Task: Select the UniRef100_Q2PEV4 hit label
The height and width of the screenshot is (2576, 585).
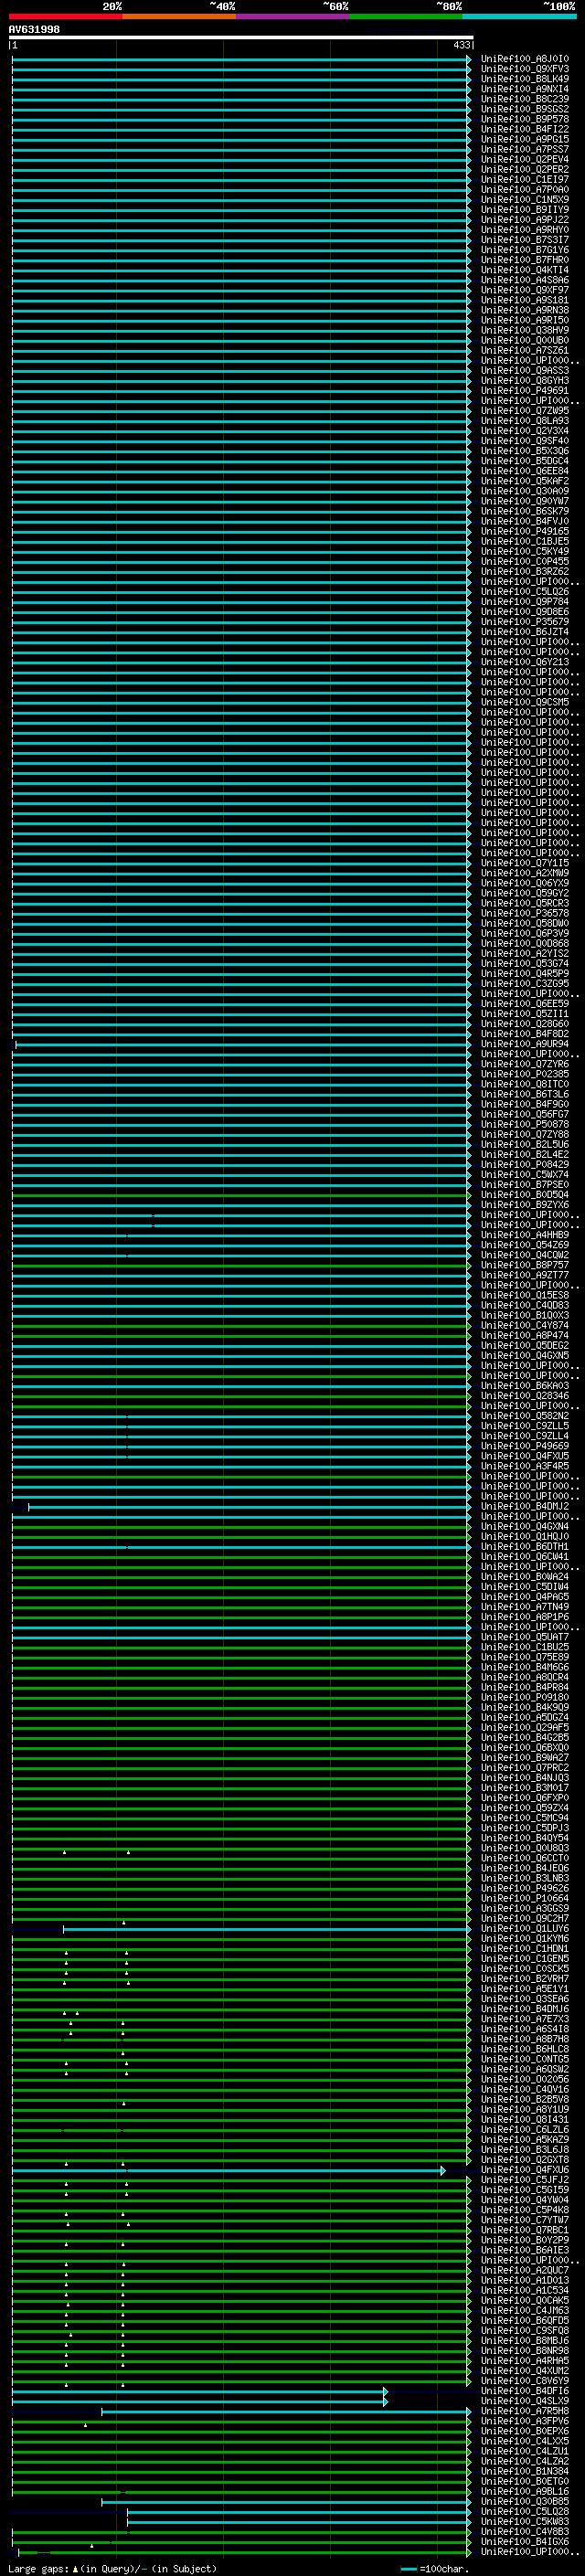Action: [x=524, y=160]
